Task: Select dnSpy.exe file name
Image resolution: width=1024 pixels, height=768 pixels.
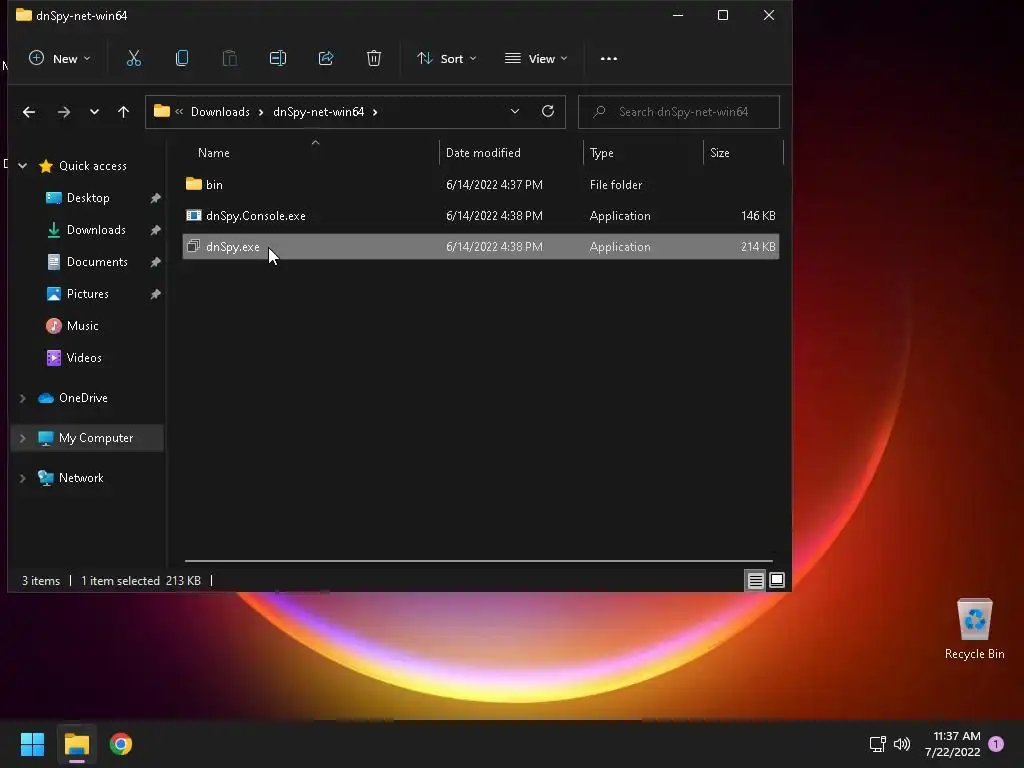Action: 232,247
